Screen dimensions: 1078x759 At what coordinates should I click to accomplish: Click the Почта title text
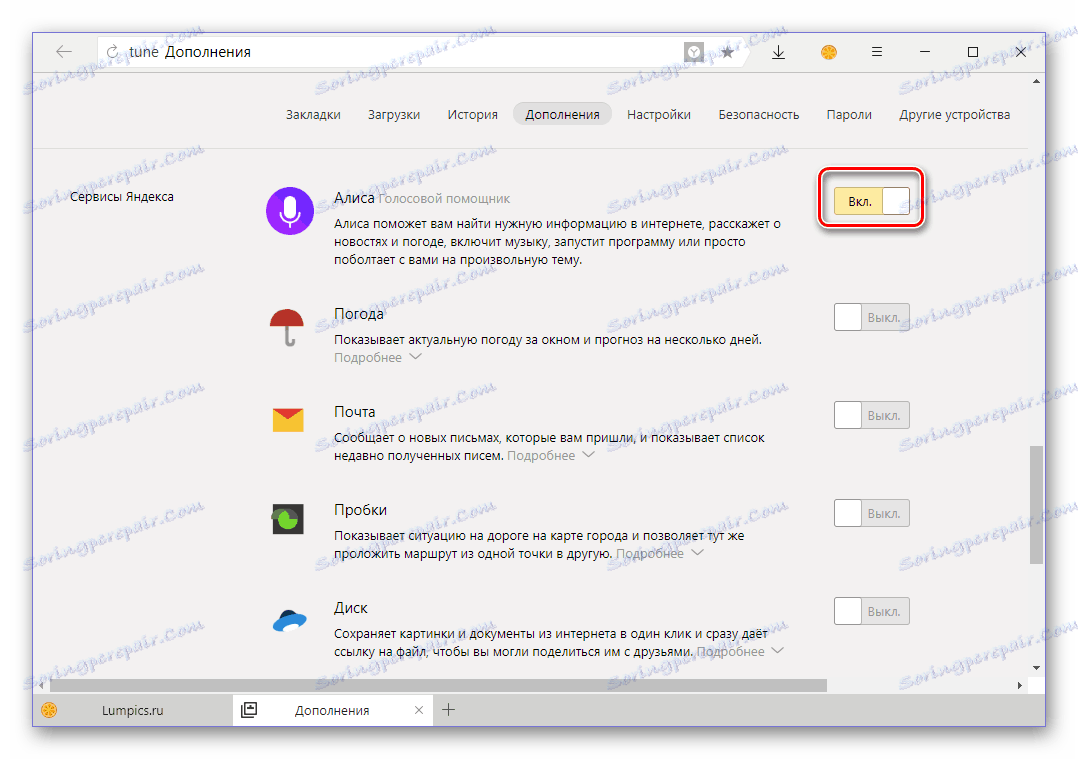(x=355, y=412)
